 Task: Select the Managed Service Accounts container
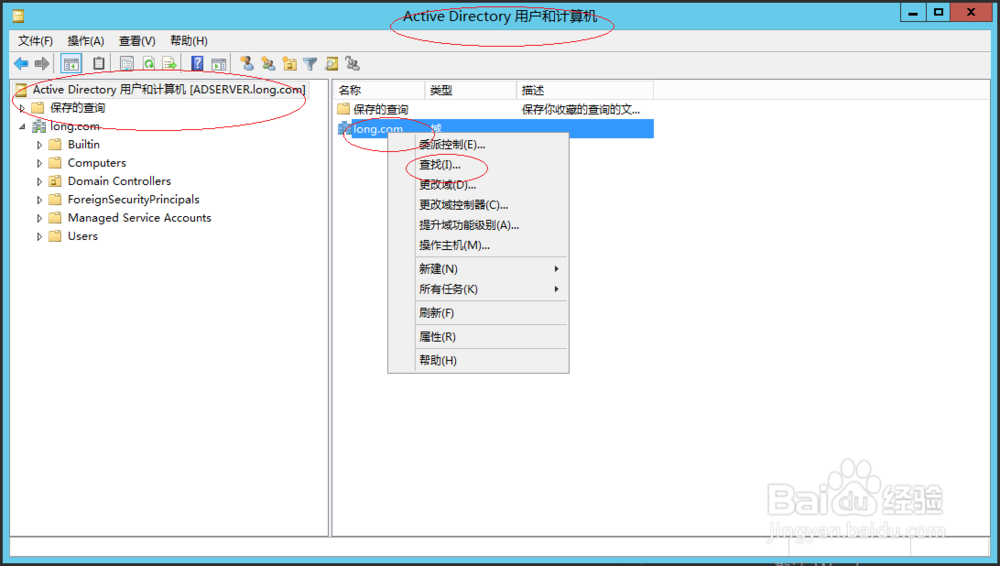click(x=139, y=218)
